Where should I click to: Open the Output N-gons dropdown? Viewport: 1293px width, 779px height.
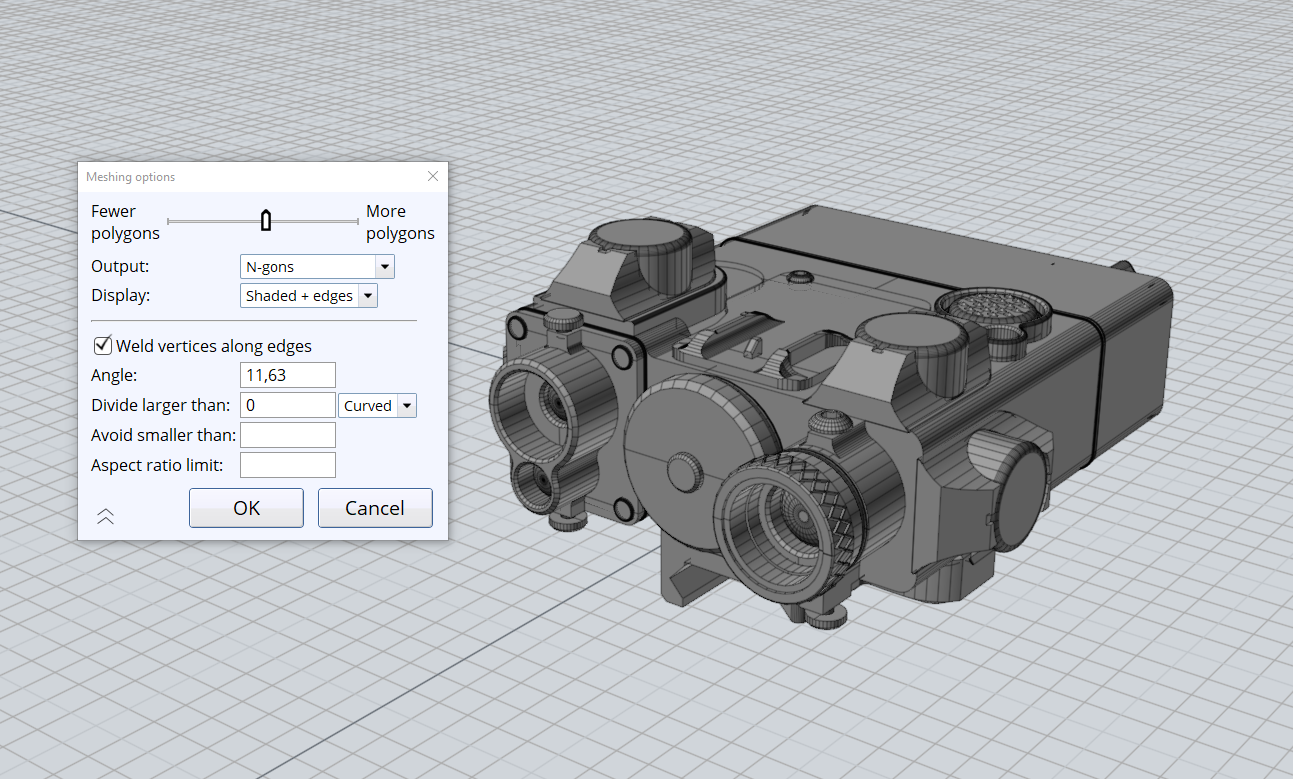(383, 267)
